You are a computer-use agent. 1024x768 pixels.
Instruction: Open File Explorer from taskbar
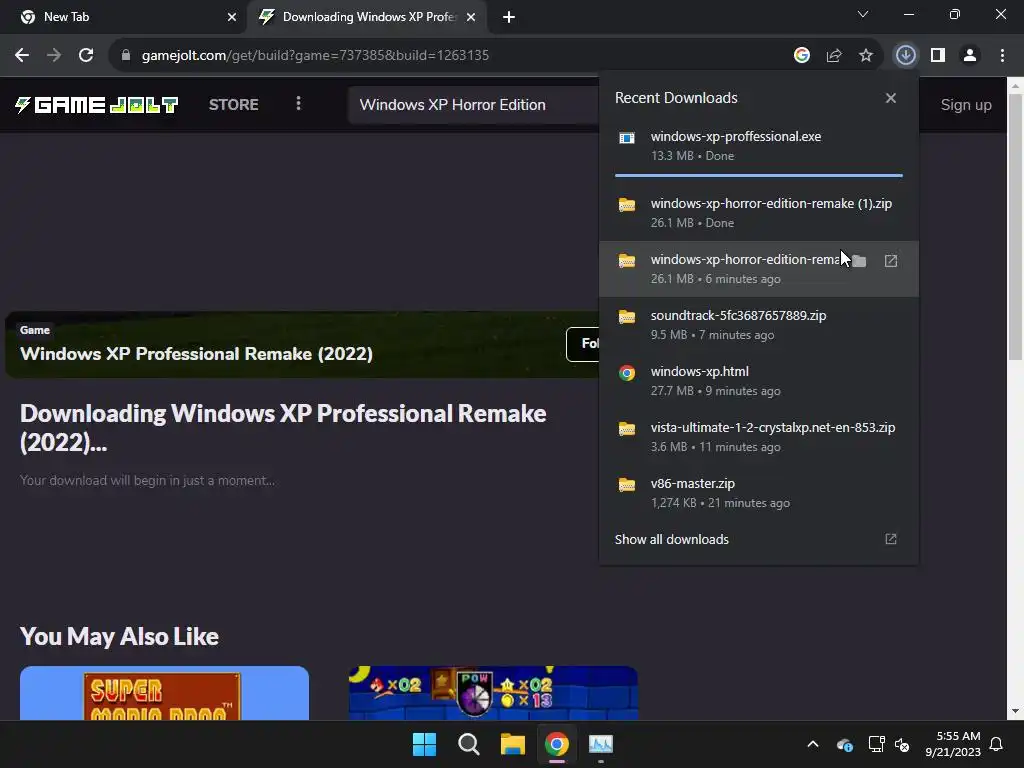pyautogui.click(x=513, y=744)
